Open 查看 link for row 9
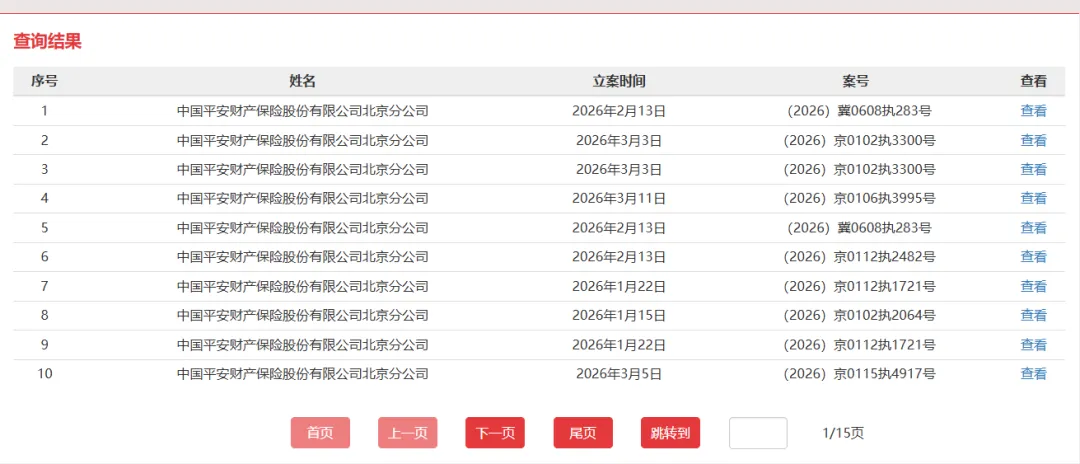This screenshot has height=464, width=1080. [x=1033, y=345]
